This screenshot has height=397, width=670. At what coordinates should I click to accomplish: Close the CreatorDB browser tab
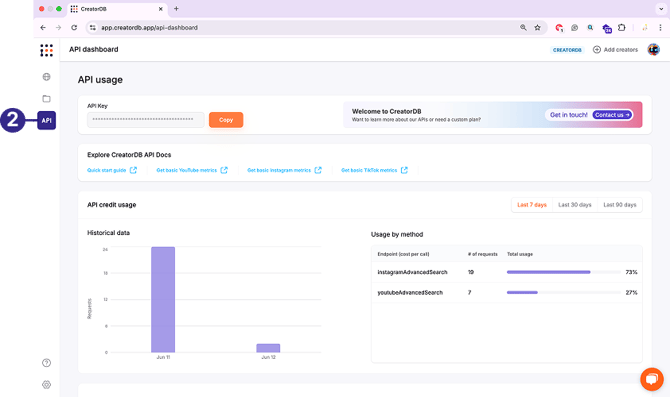click(x=161, y=9)
